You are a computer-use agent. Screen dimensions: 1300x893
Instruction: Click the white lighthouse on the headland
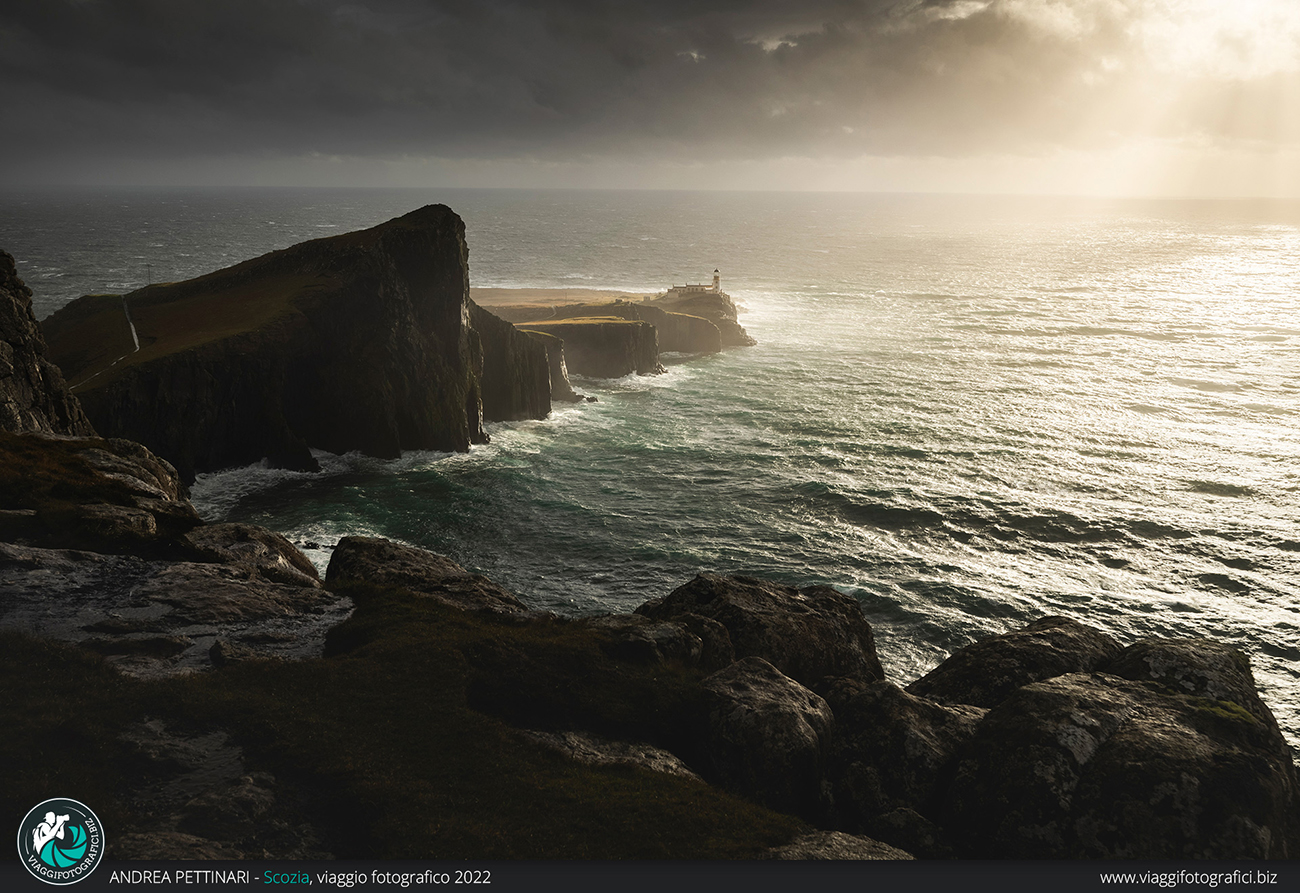715,280
